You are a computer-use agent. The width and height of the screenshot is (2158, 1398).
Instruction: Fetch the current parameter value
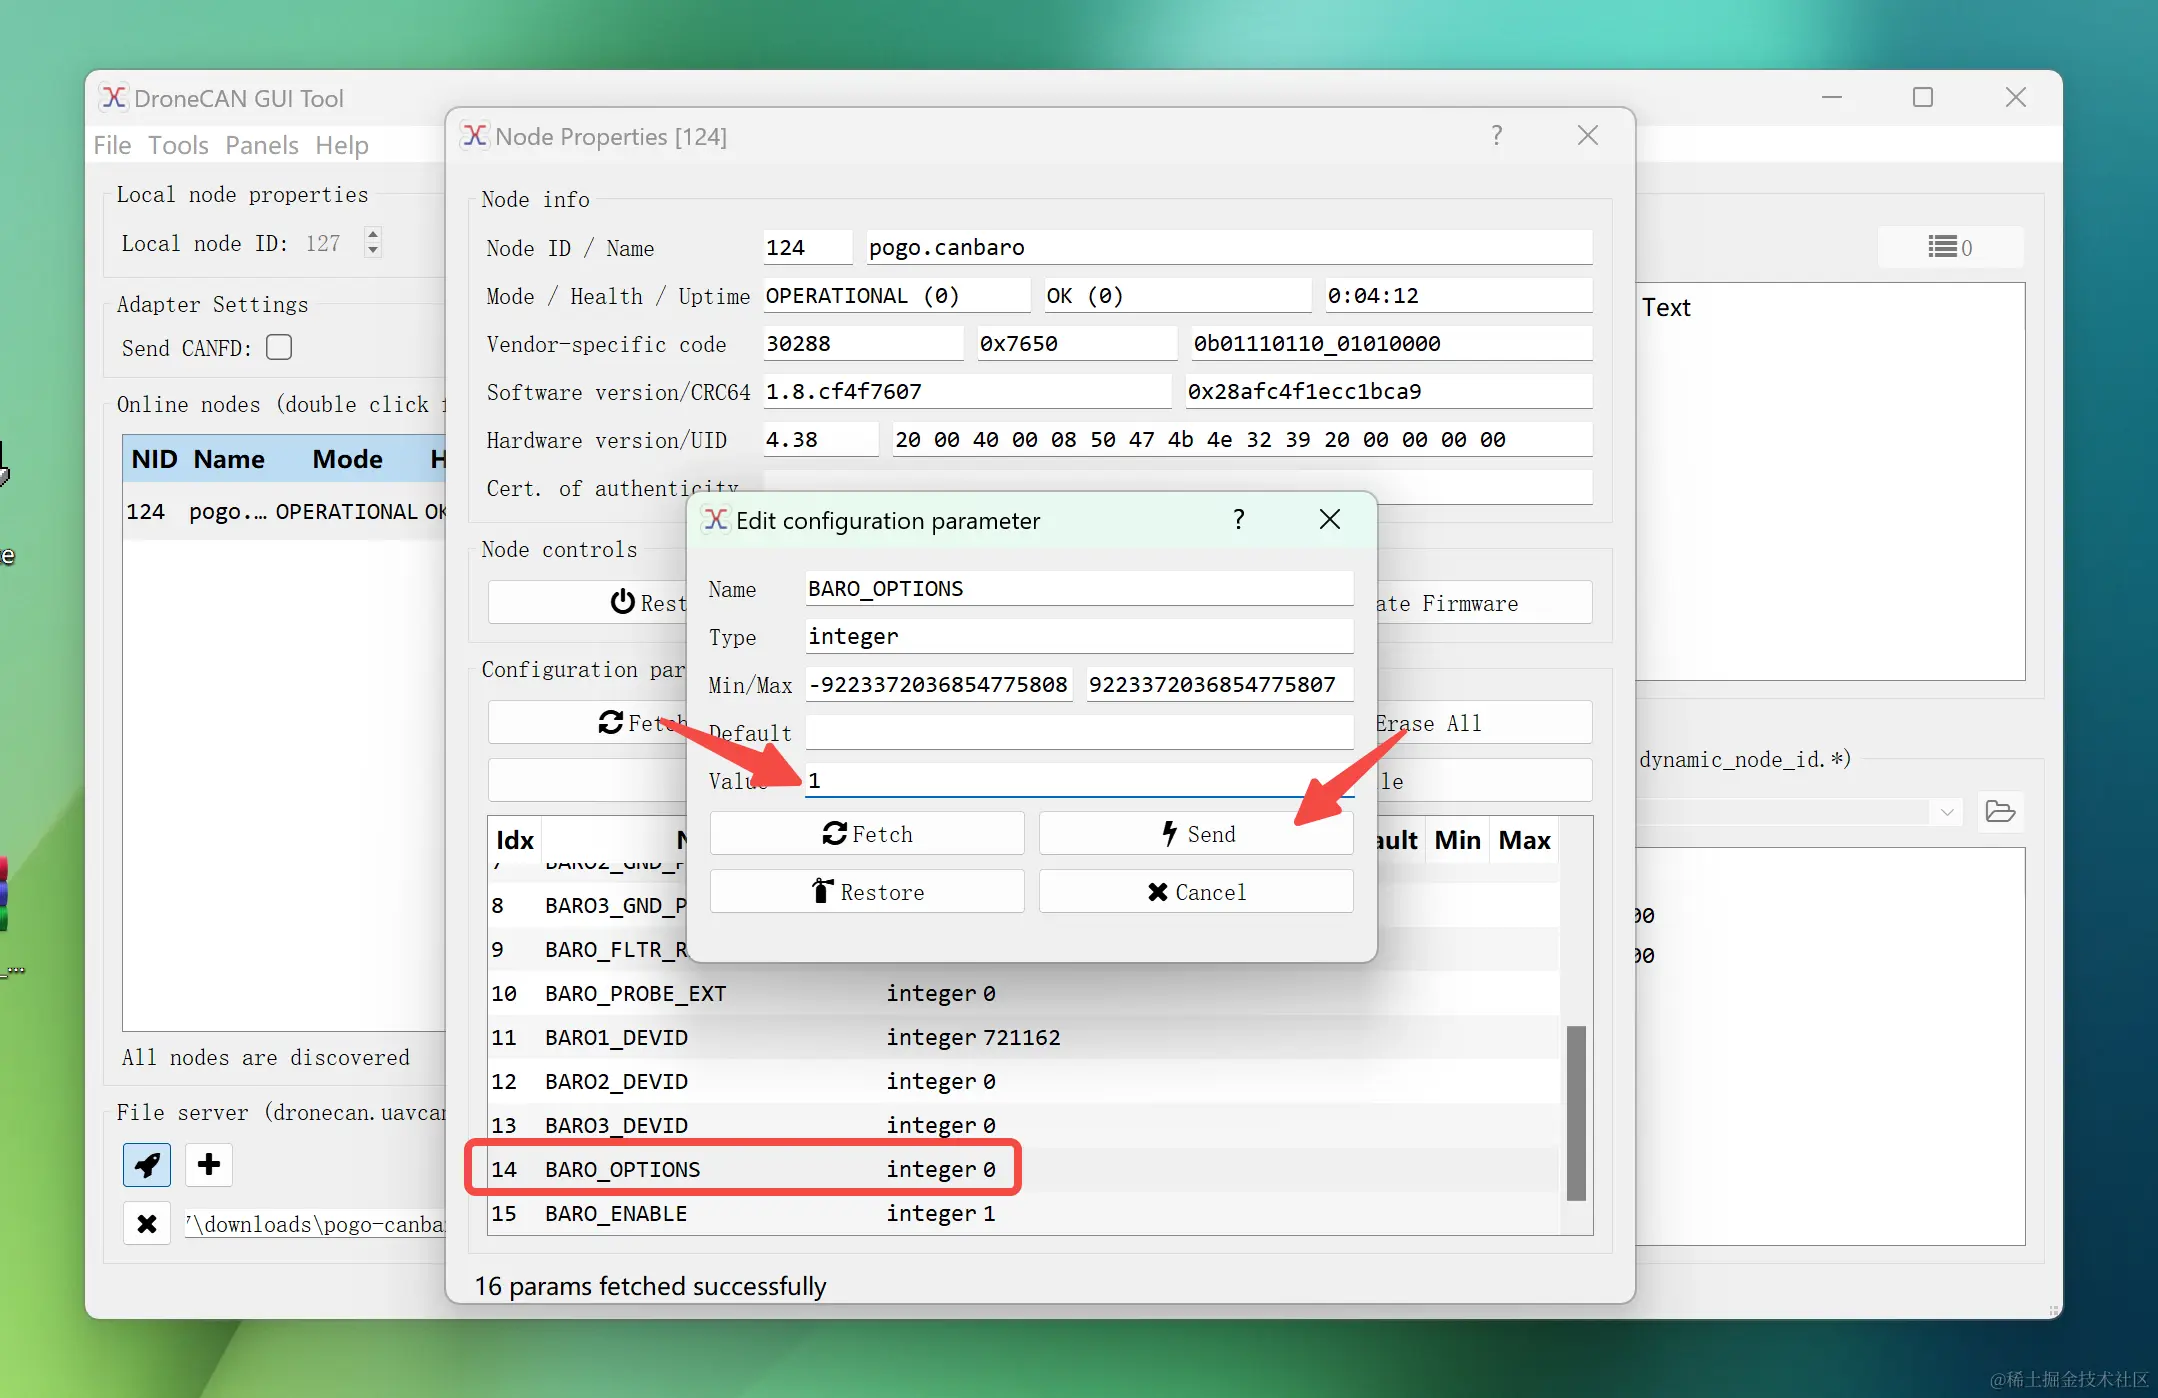click(x=866, y=833)
